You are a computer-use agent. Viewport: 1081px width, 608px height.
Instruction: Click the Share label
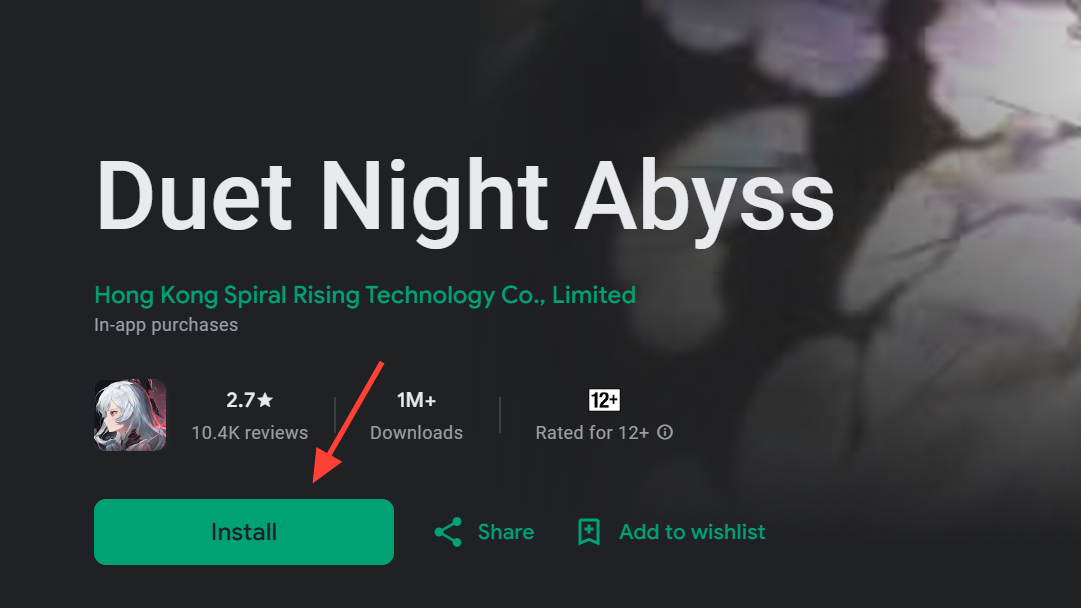click(504, 531)
